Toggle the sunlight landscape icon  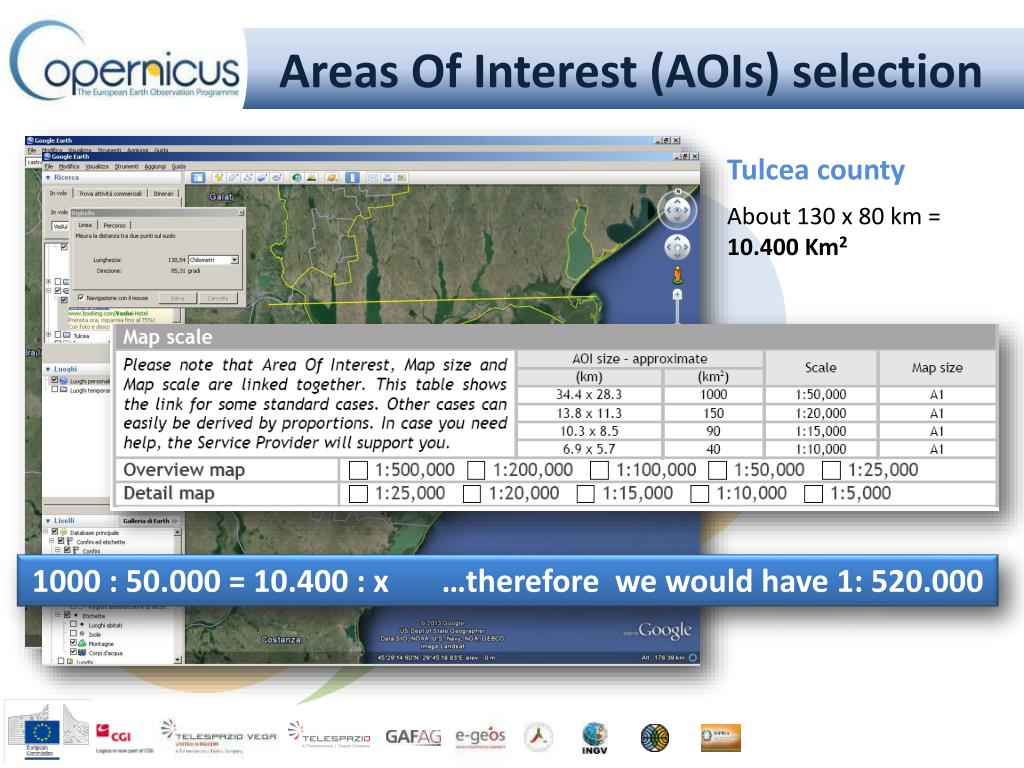pos(312,178)
